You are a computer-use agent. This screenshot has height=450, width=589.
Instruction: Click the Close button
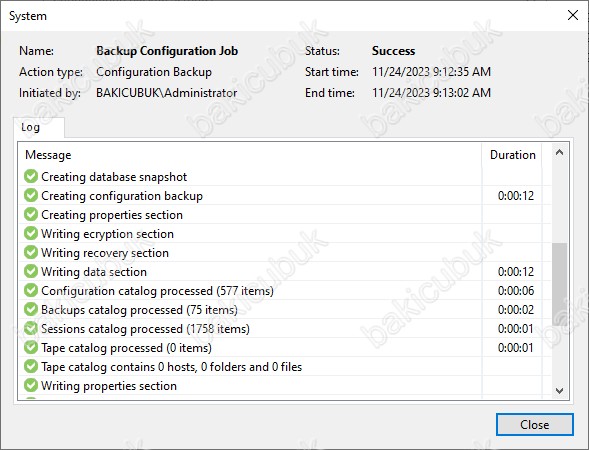pos(535,424)
